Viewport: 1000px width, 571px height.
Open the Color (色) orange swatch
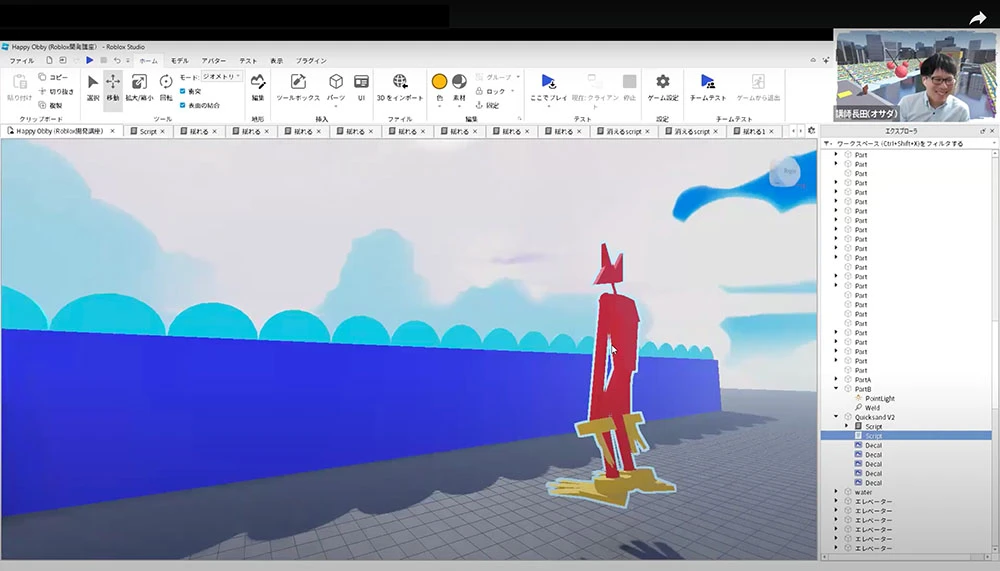[439, 82]
